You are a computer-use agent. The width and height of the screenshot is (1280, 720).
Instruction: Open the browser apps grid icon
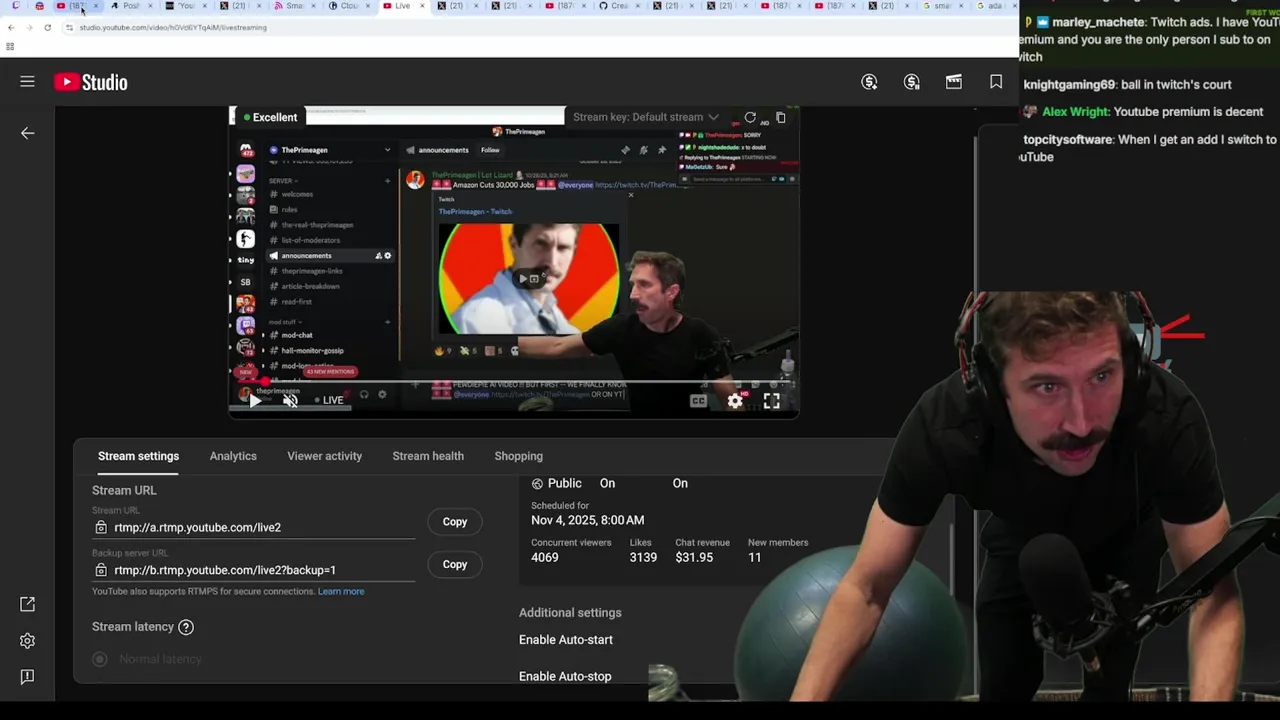pos(10,46)
